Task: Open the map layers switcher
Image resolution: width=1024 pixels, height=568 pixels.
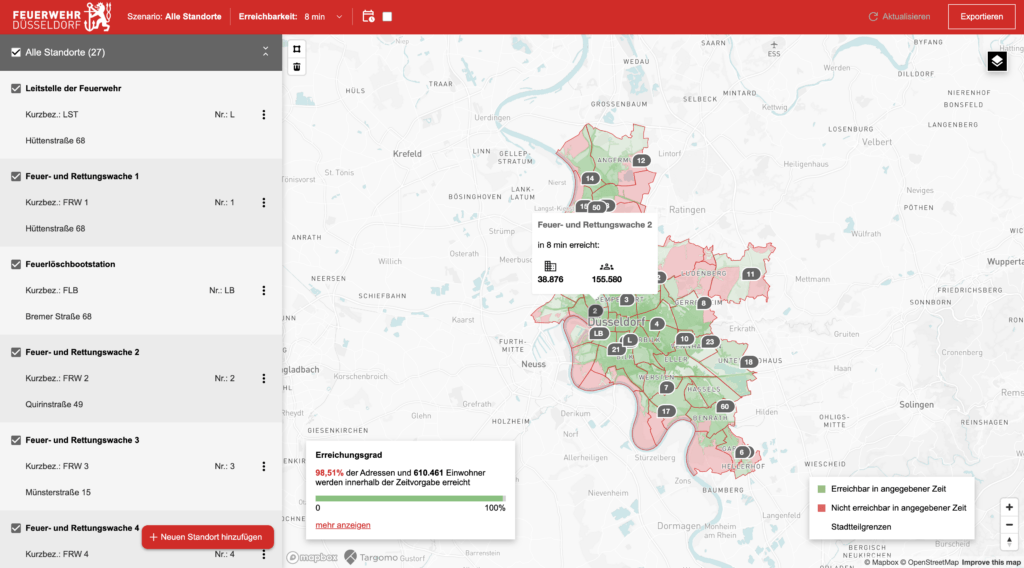Action: point(997,61)
